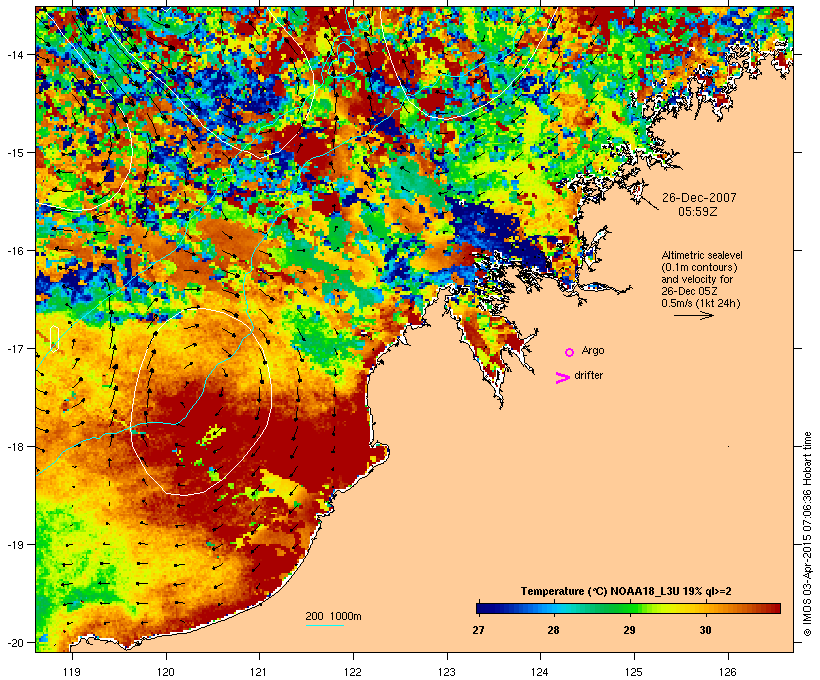Screen dimensions: 820x680
Task: Click the '(0.1m contours)' text line
Action: click(700, 267)
